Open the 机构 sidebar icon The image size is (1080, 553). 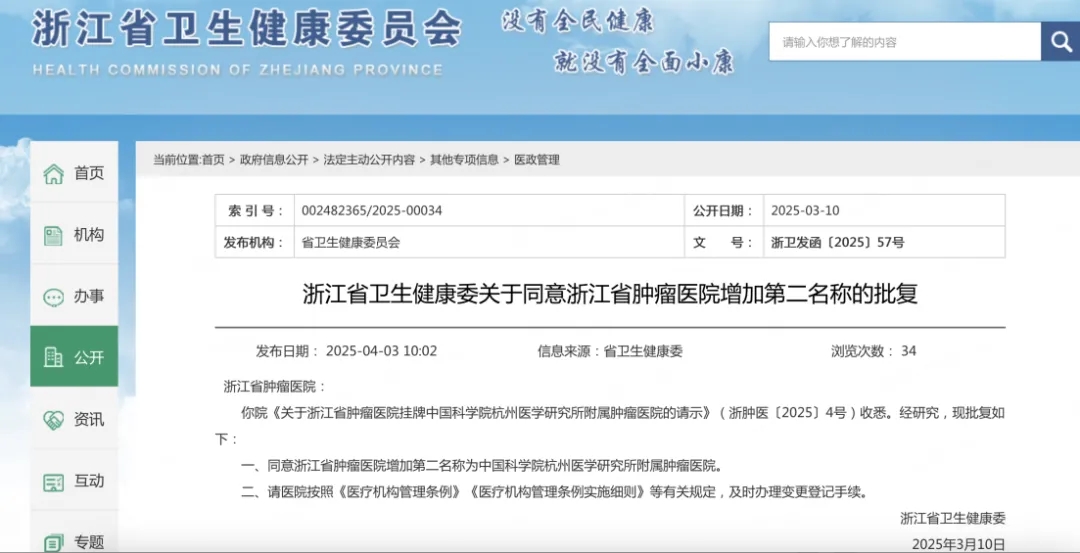tap(53, 236)
